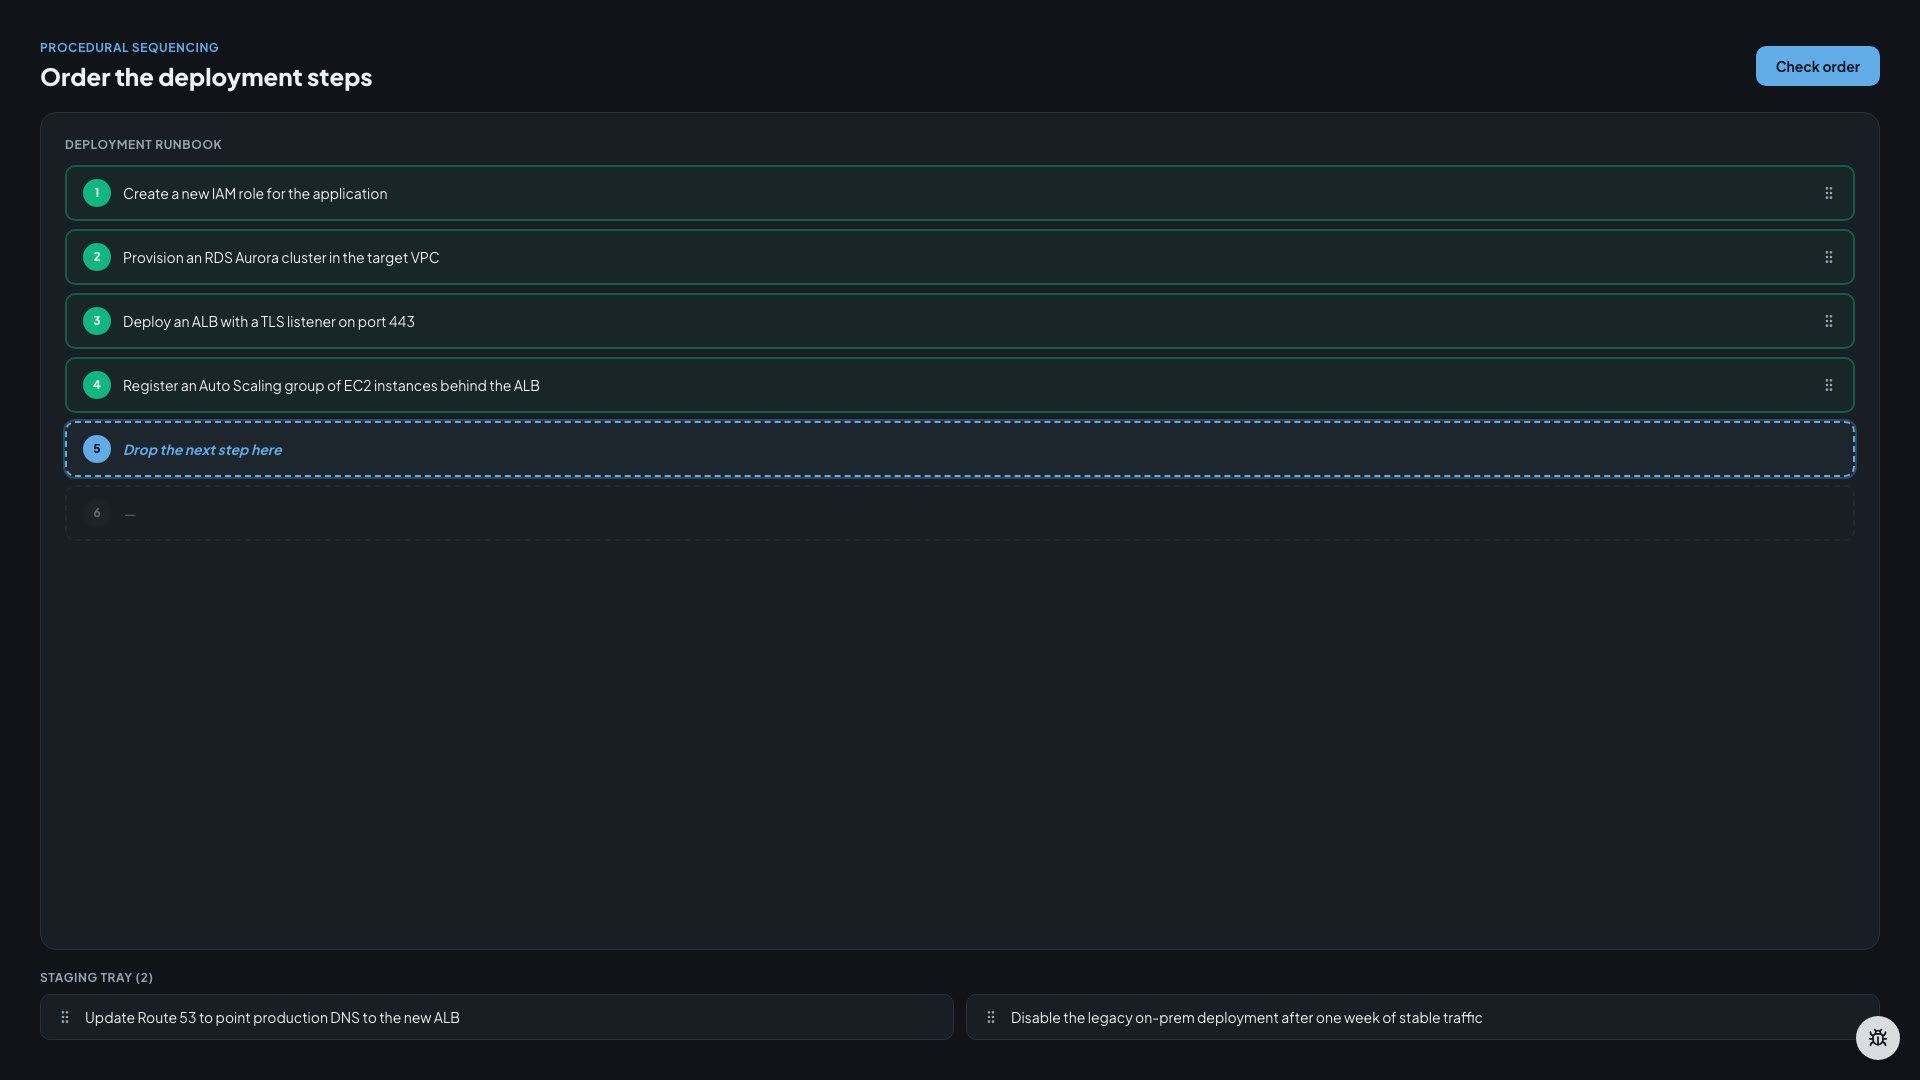
Task: Grab drag handle on Deploy ALB step
Action: coord(1828,321)
